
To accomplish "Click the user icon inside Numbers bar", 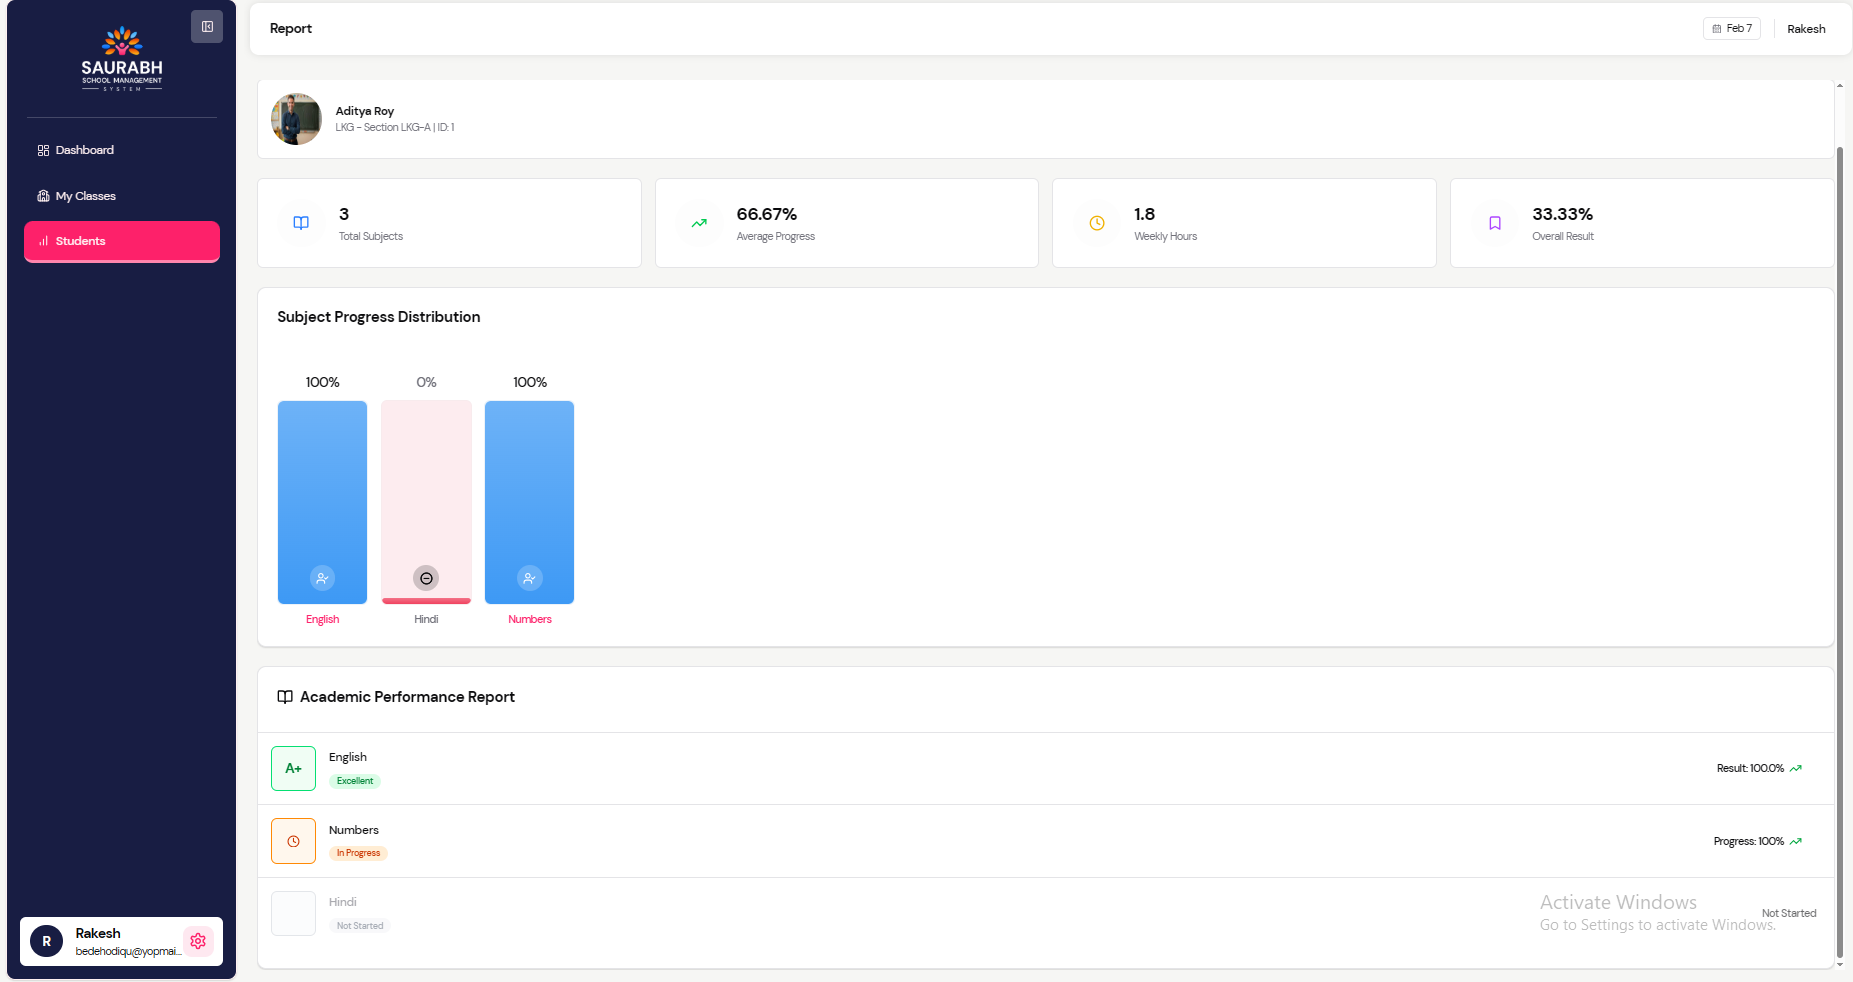I will (x=529, y=578).
